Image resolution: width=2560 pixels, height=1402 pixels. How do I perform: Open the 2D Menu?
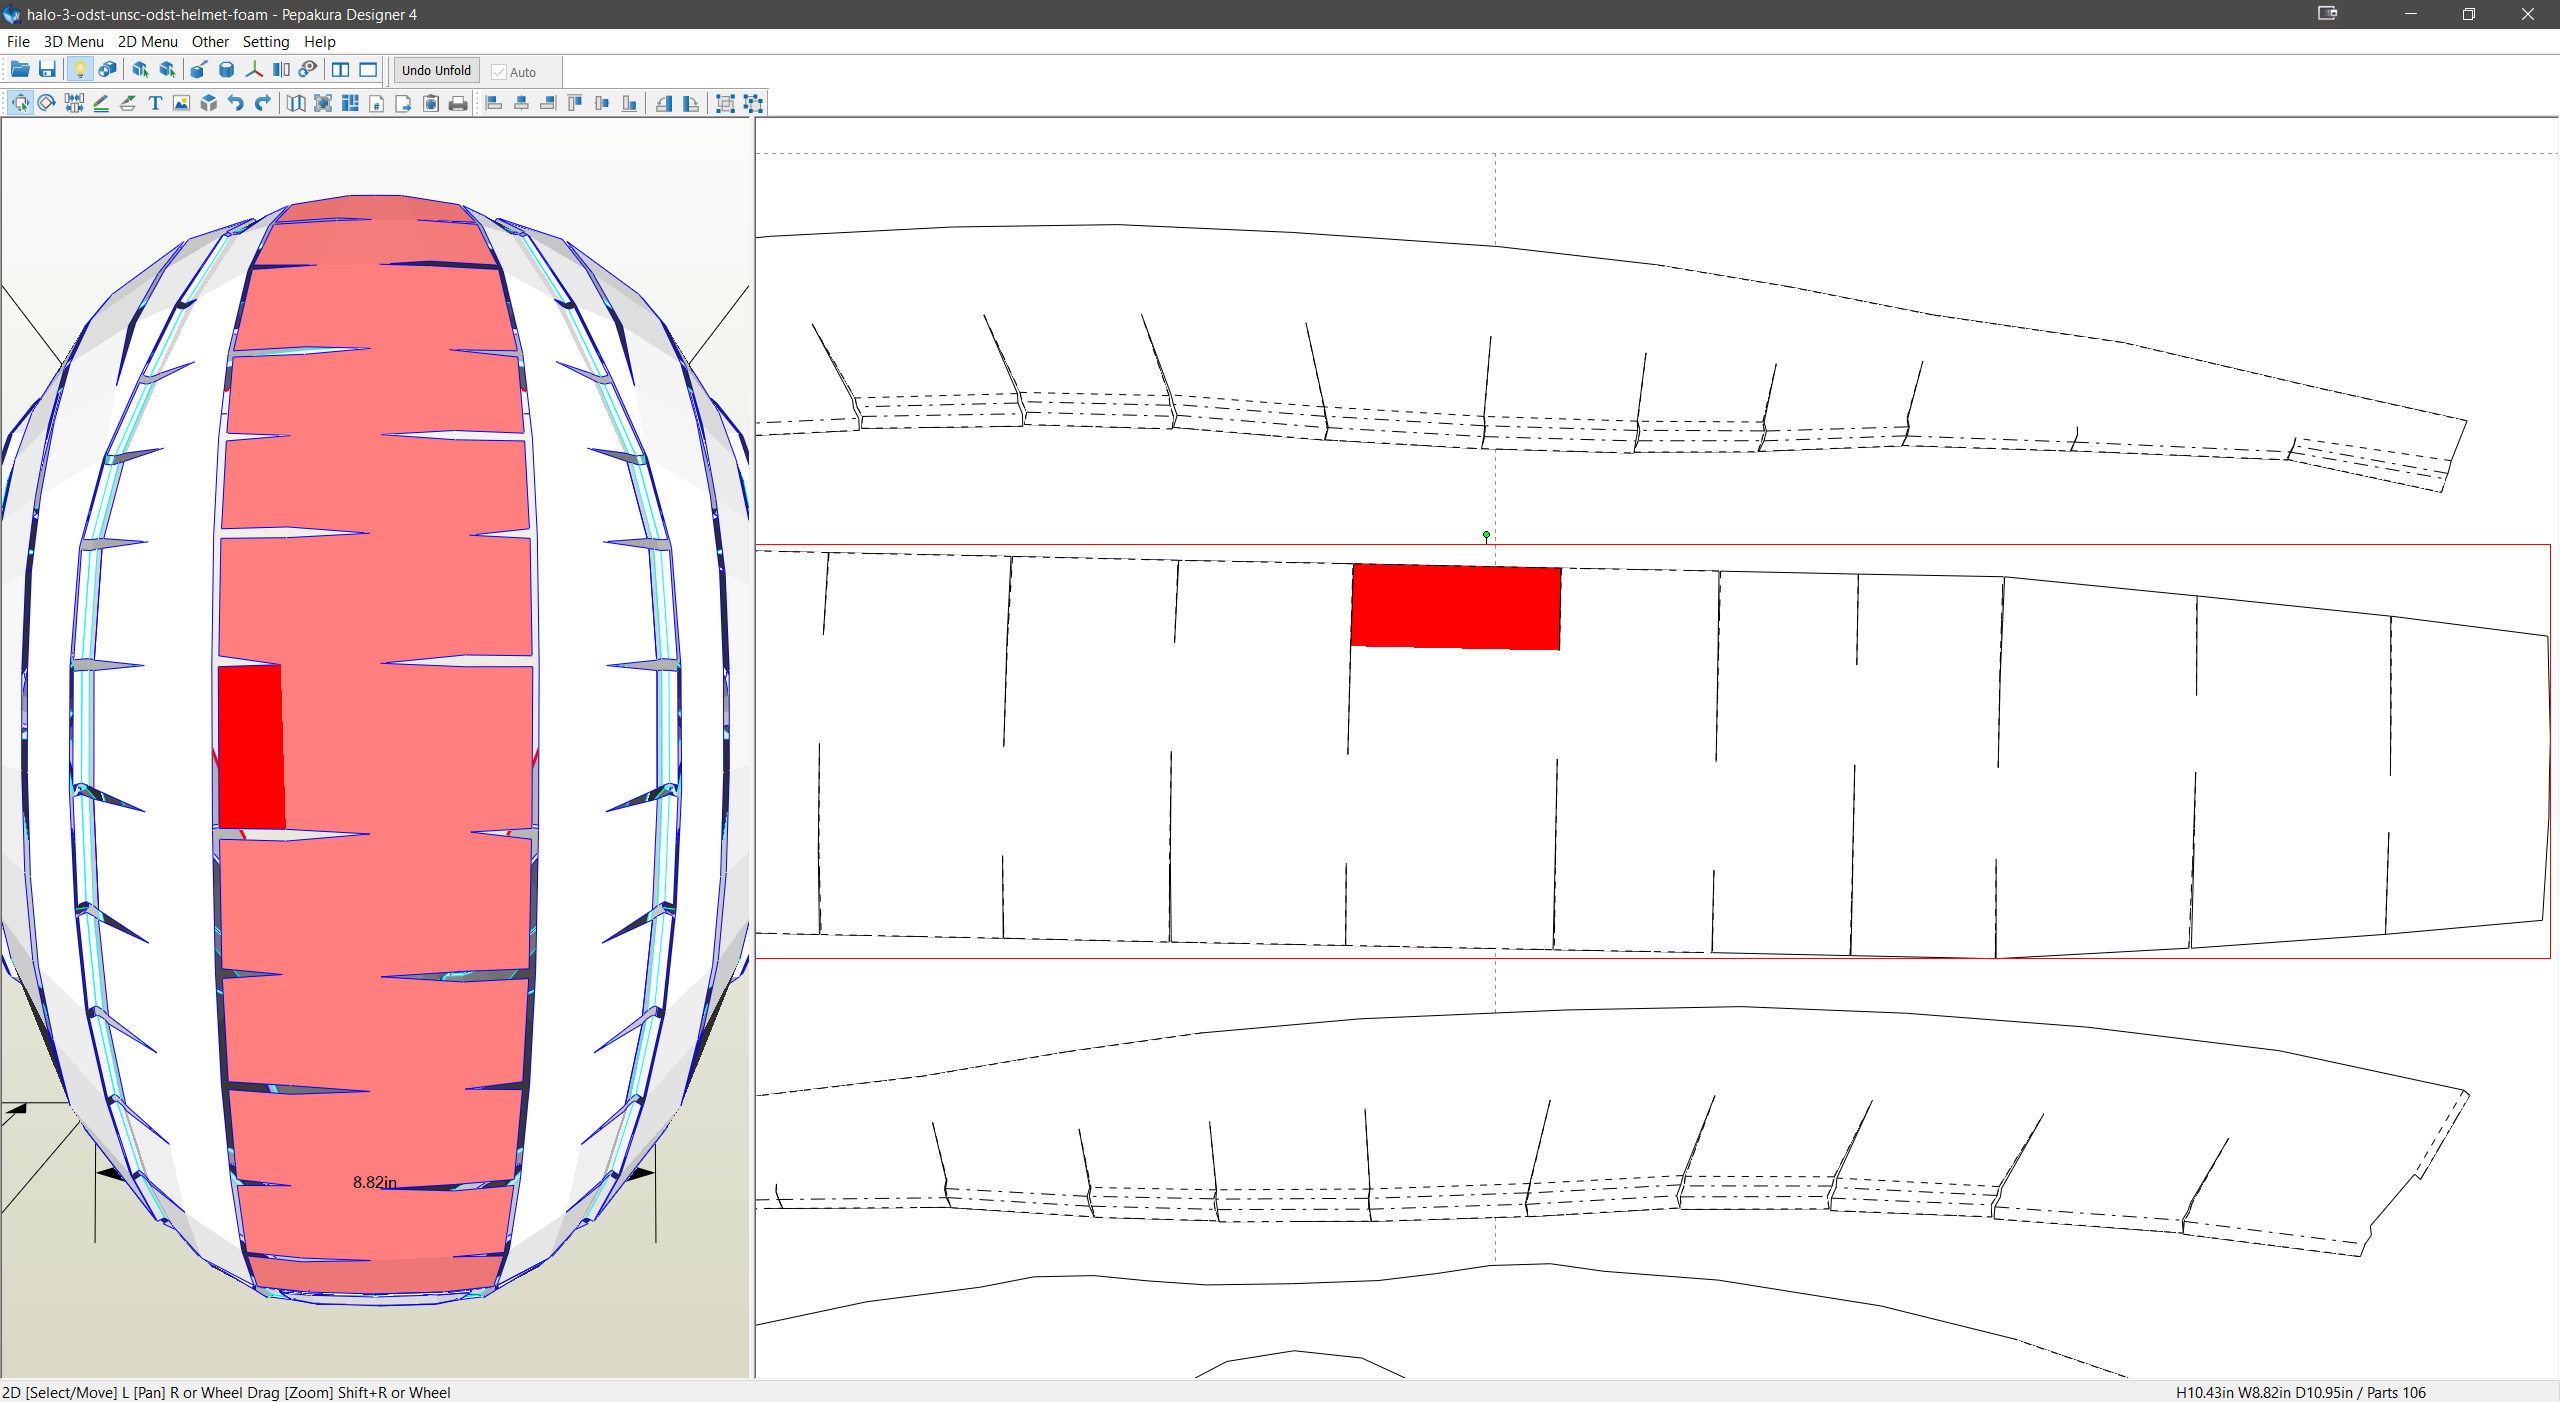click(147, 42)
